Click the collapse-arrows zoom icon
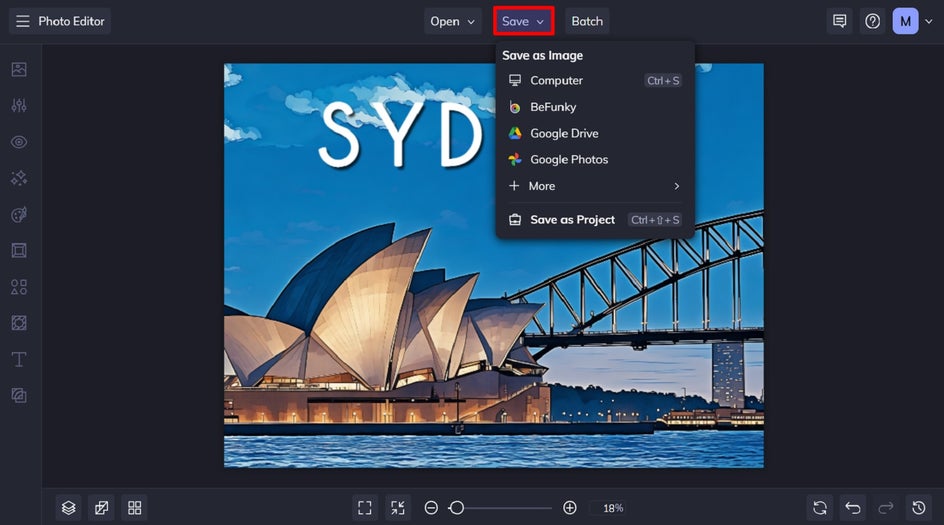Screen dimensions: 944x525 pyautogui.click(x=397, y=508)
